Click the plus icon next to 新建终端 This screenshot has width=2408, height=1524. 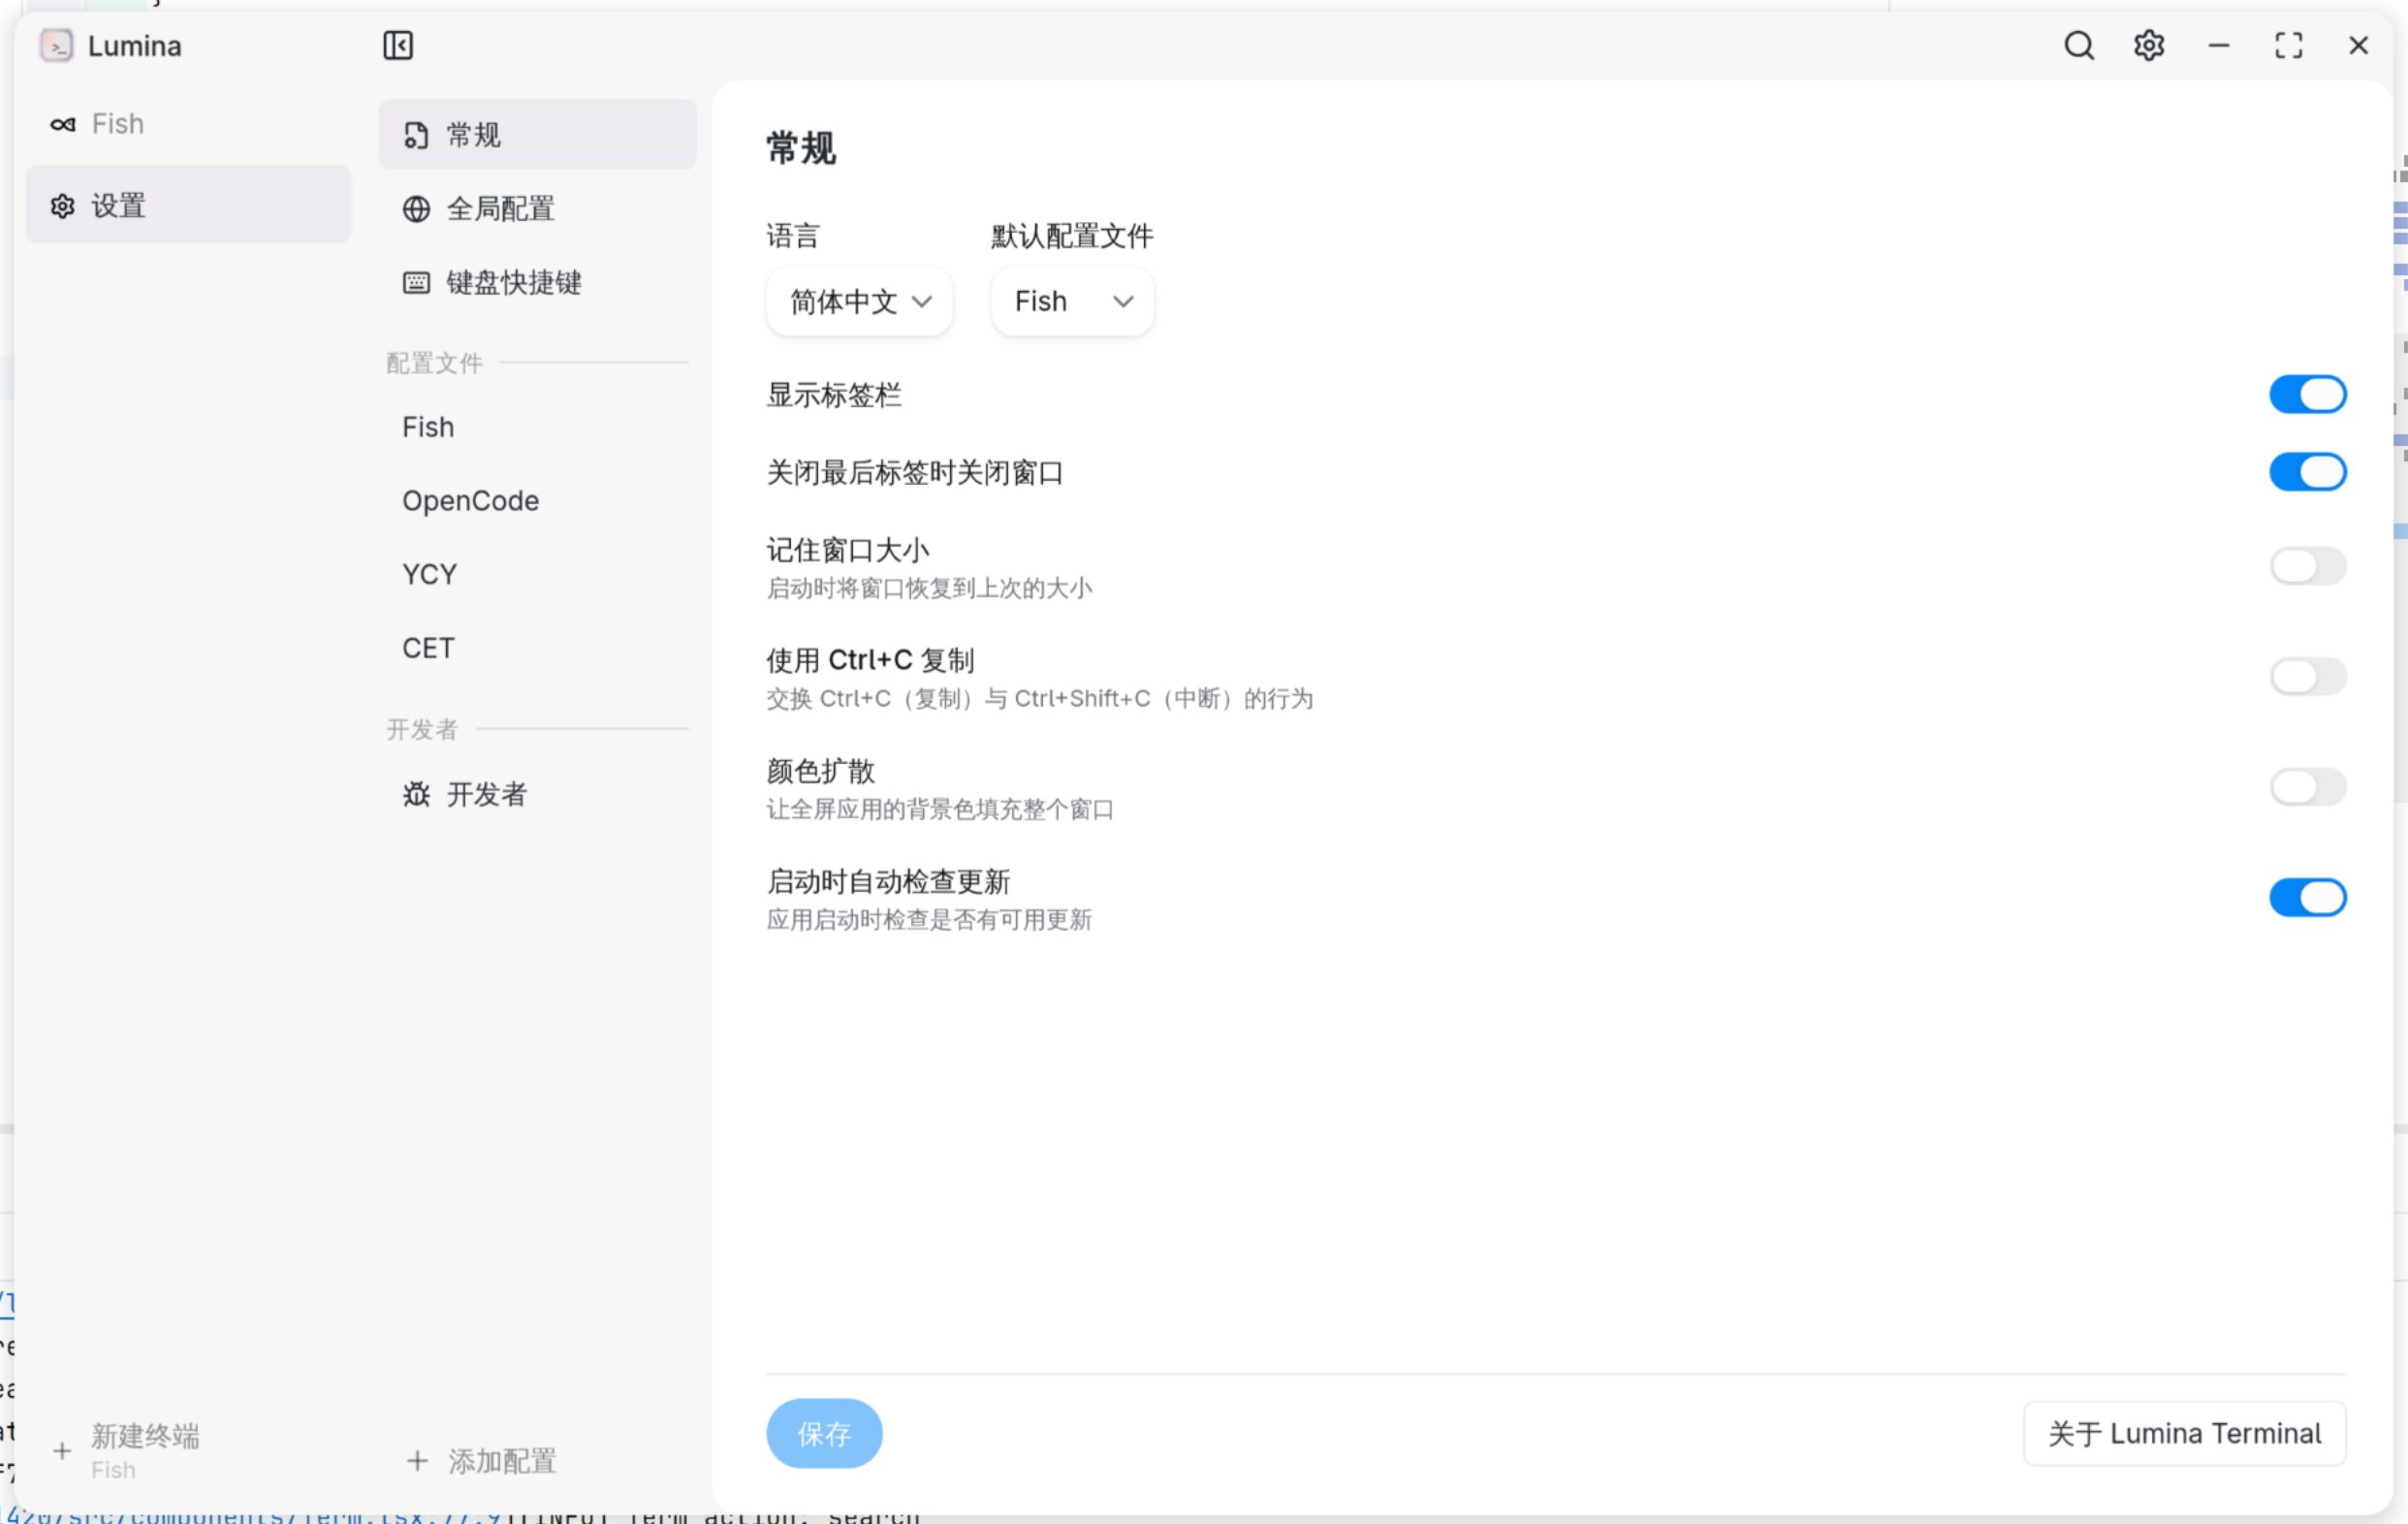coord(62,1451)
